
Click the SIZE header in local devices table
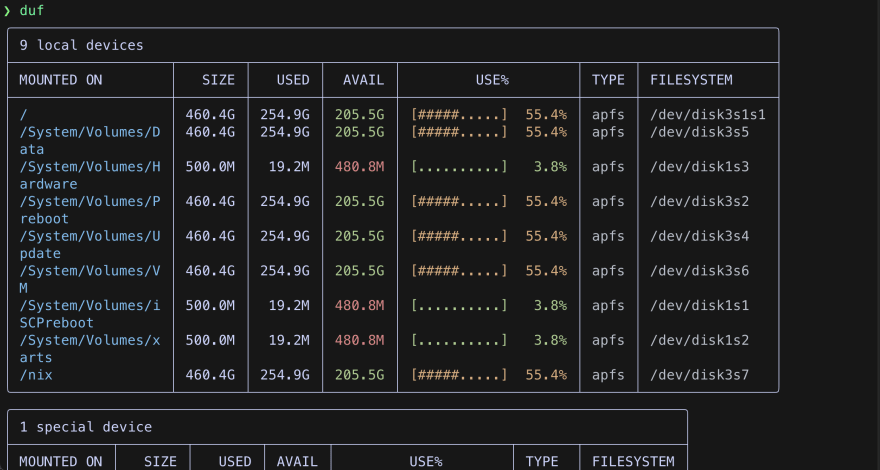click(218, 80)
